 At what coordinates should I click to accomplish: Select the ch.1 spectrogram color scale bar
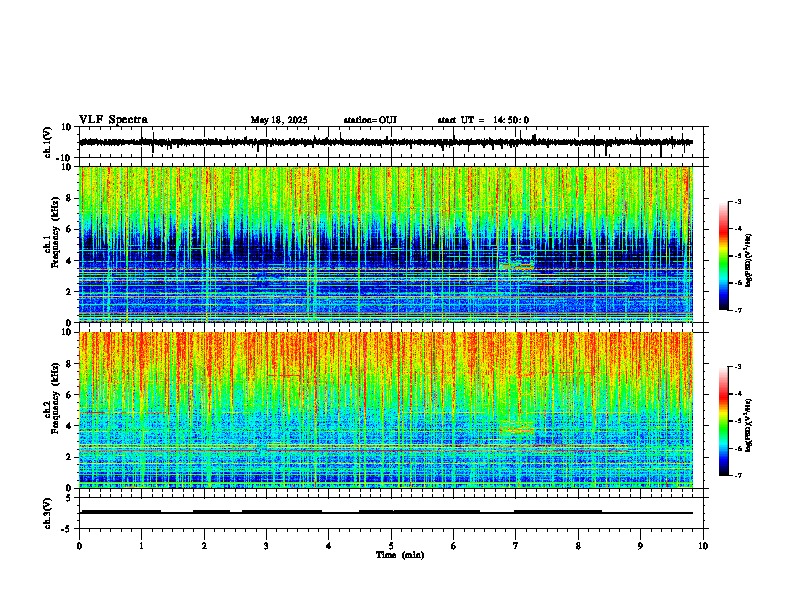723,256
